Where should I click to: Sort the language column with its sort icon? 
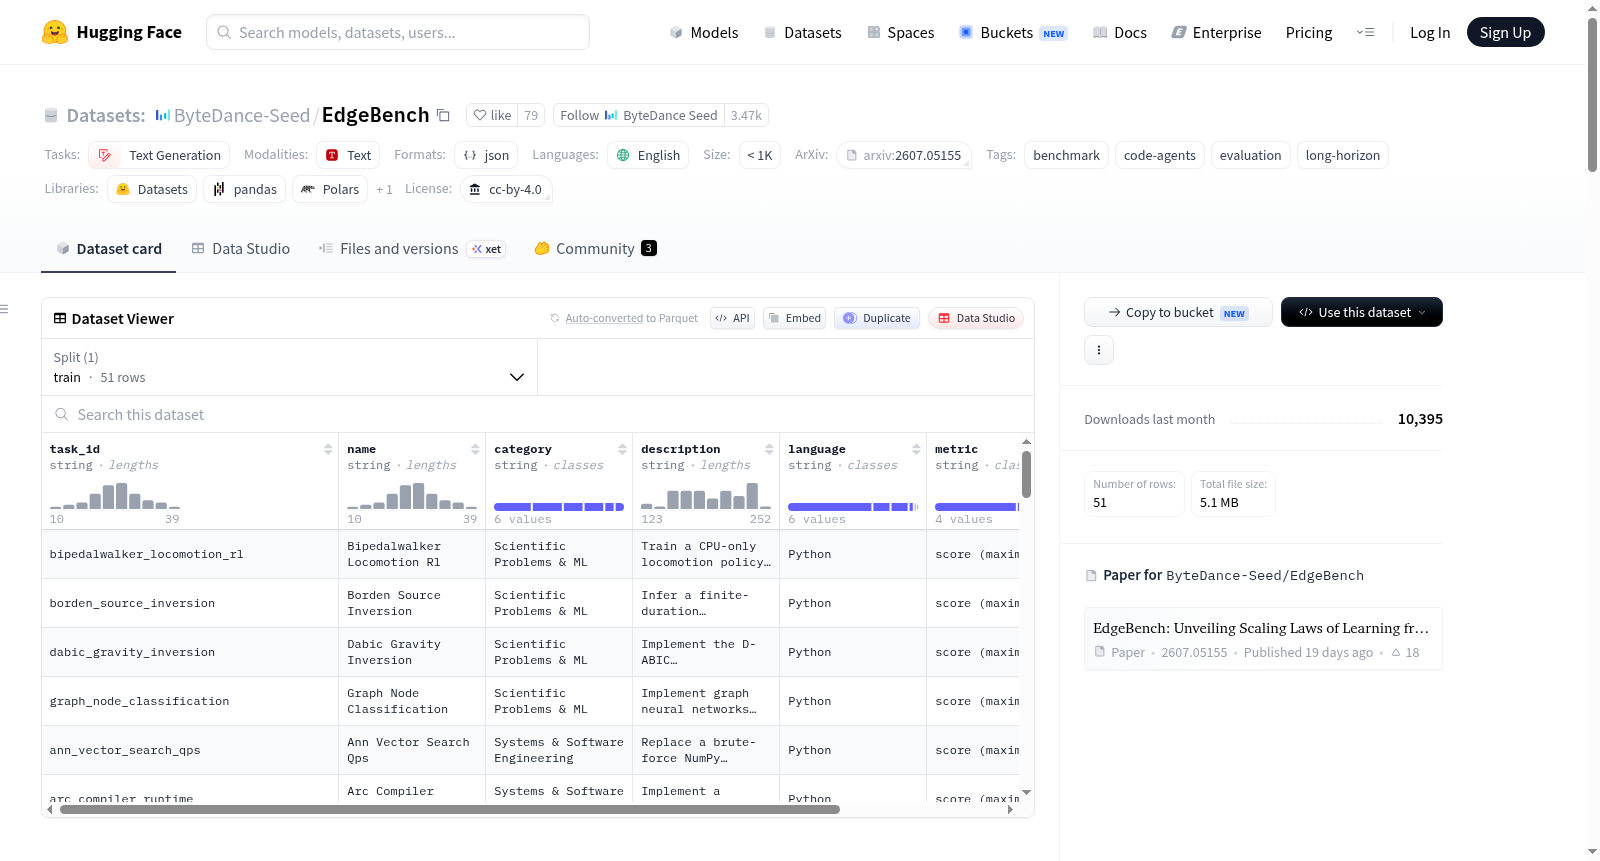click(916, 449)
